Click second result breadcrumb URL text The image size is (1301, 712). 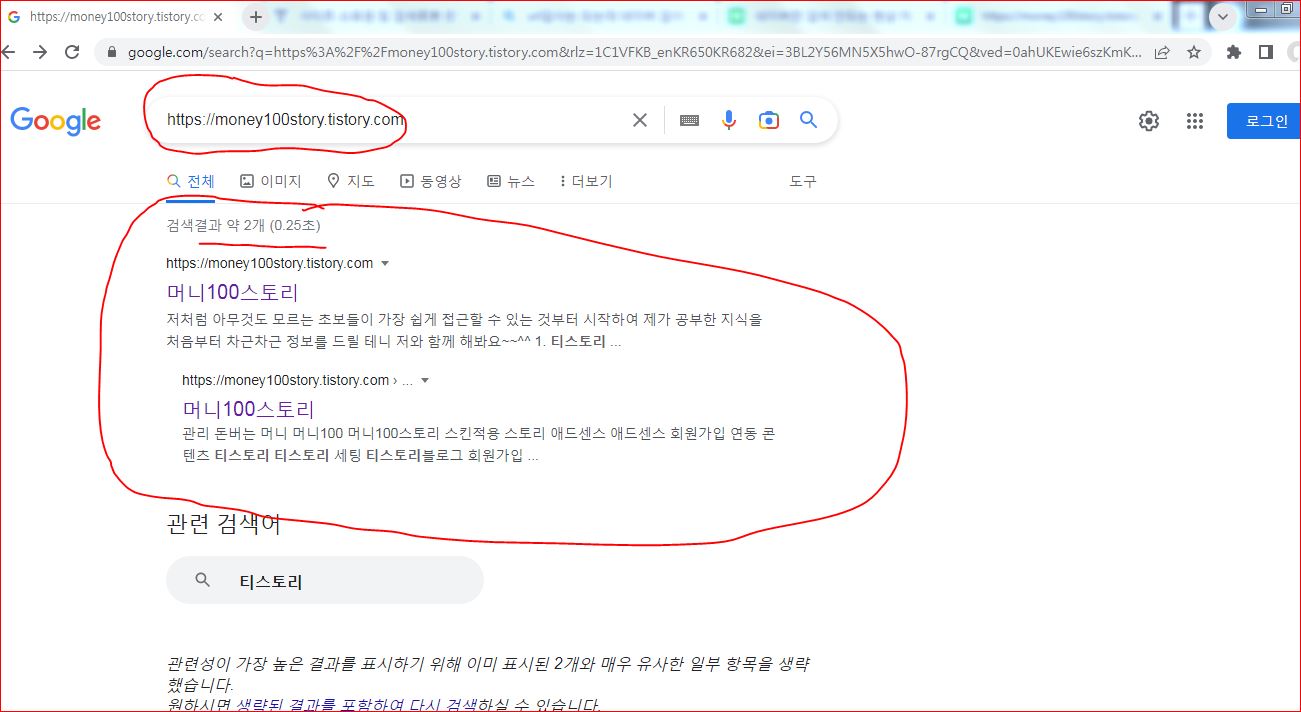297,380
